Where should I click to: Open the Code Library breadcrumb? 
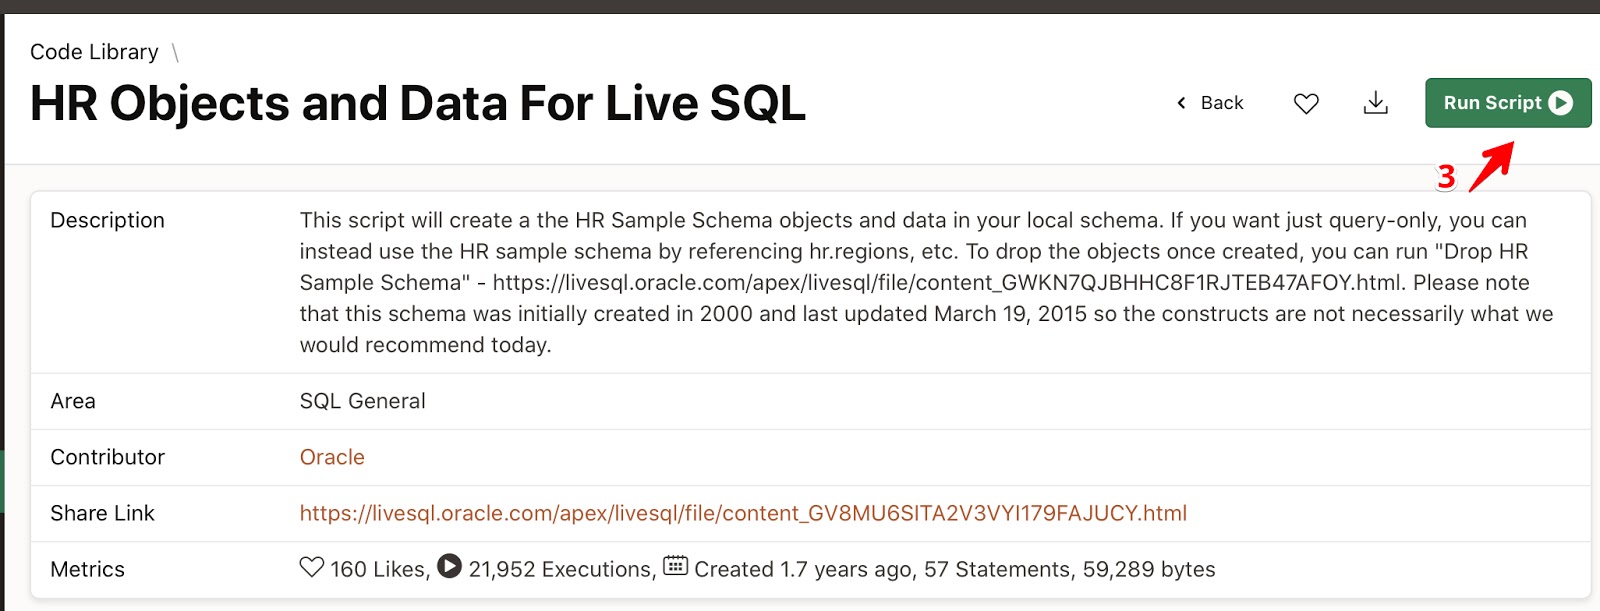[x=94, y=51]
